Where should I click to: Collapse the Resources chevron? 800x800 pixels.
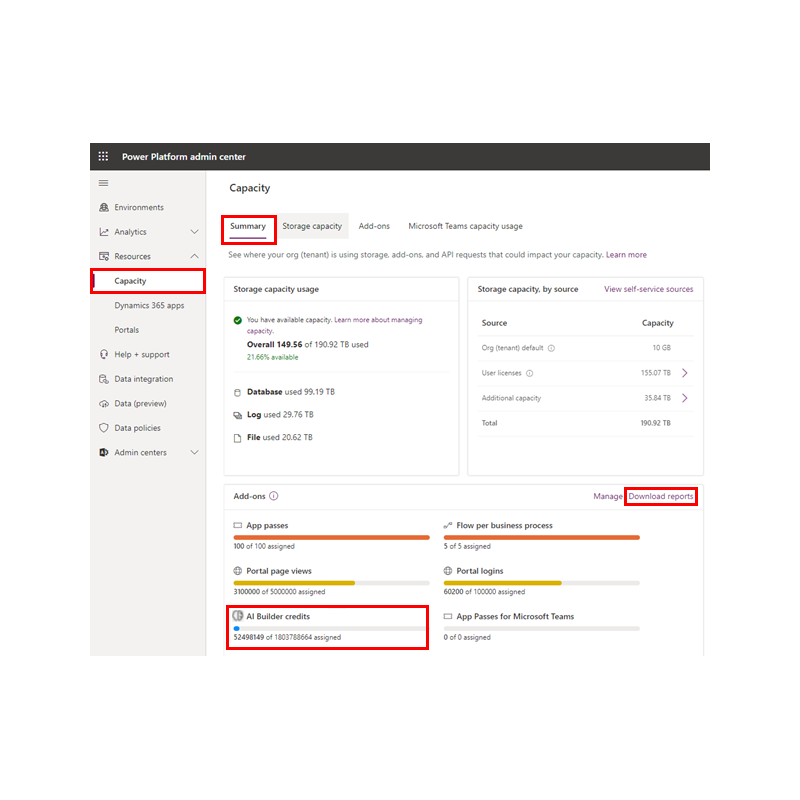(194, 256)
